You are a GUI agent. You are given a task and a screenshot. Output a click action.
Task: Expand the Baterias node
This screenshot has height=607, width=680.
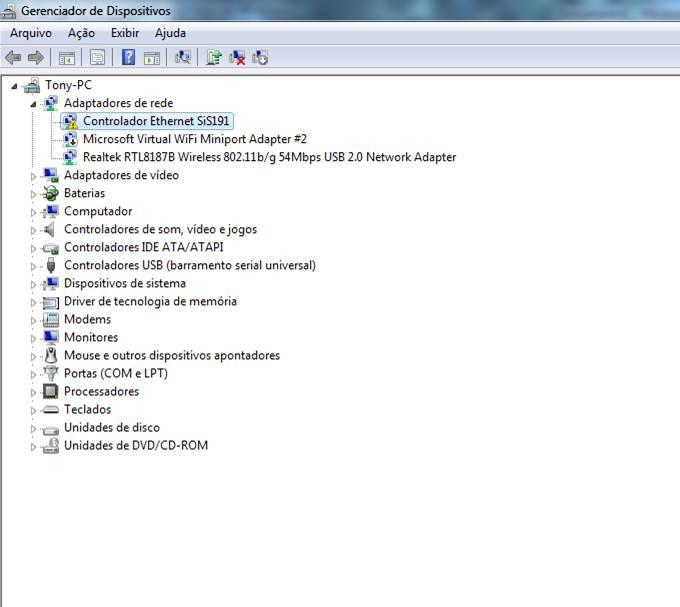pyautogui.click(x=33, y=194)
